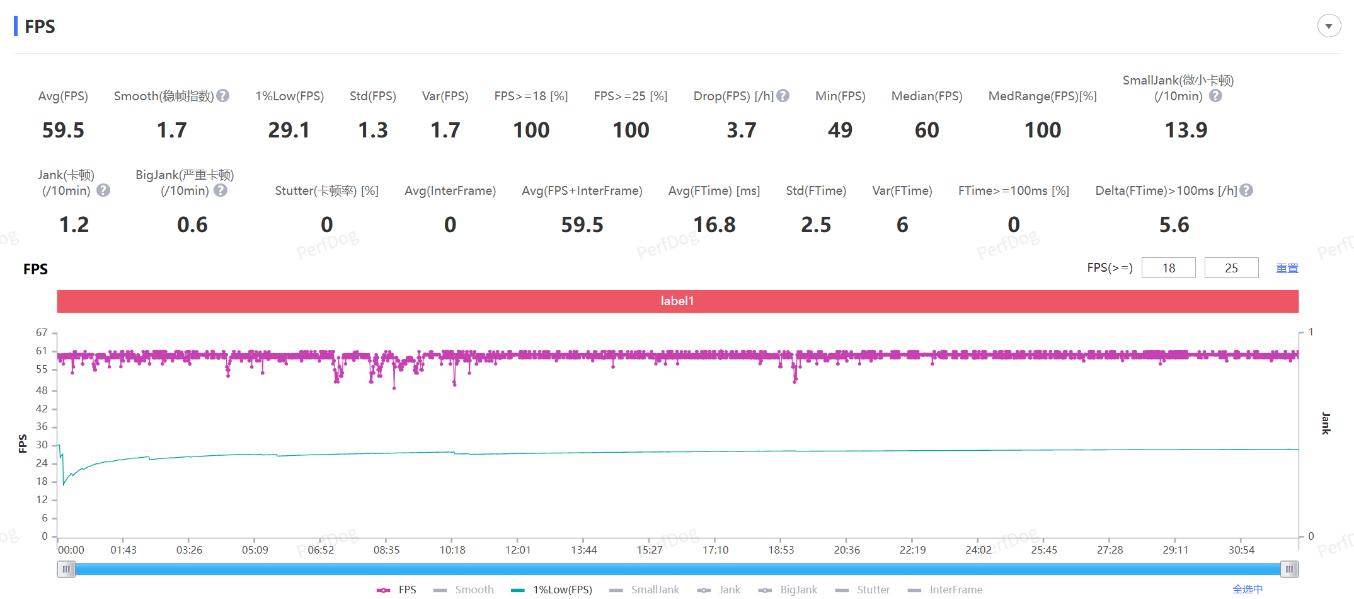1354x599 pixels.
Task: Click help icon beside Smooth(稳帧指数)
Action: pyautogui.click(x=223, y=96)
